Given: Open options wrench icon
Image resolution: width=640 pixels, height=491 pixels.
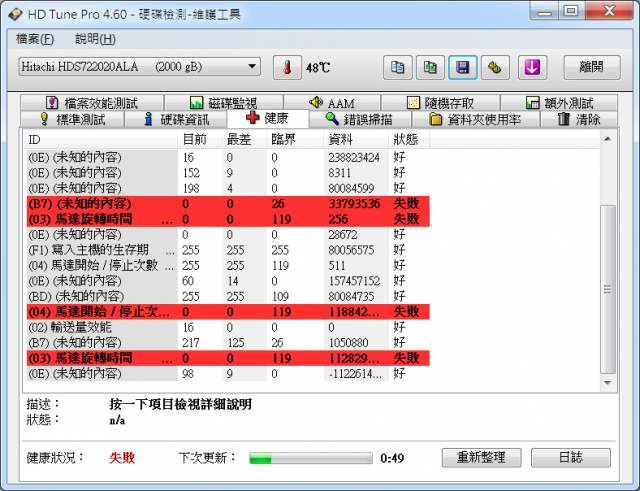Looking at the screenshot, I should tap(495, 67).
